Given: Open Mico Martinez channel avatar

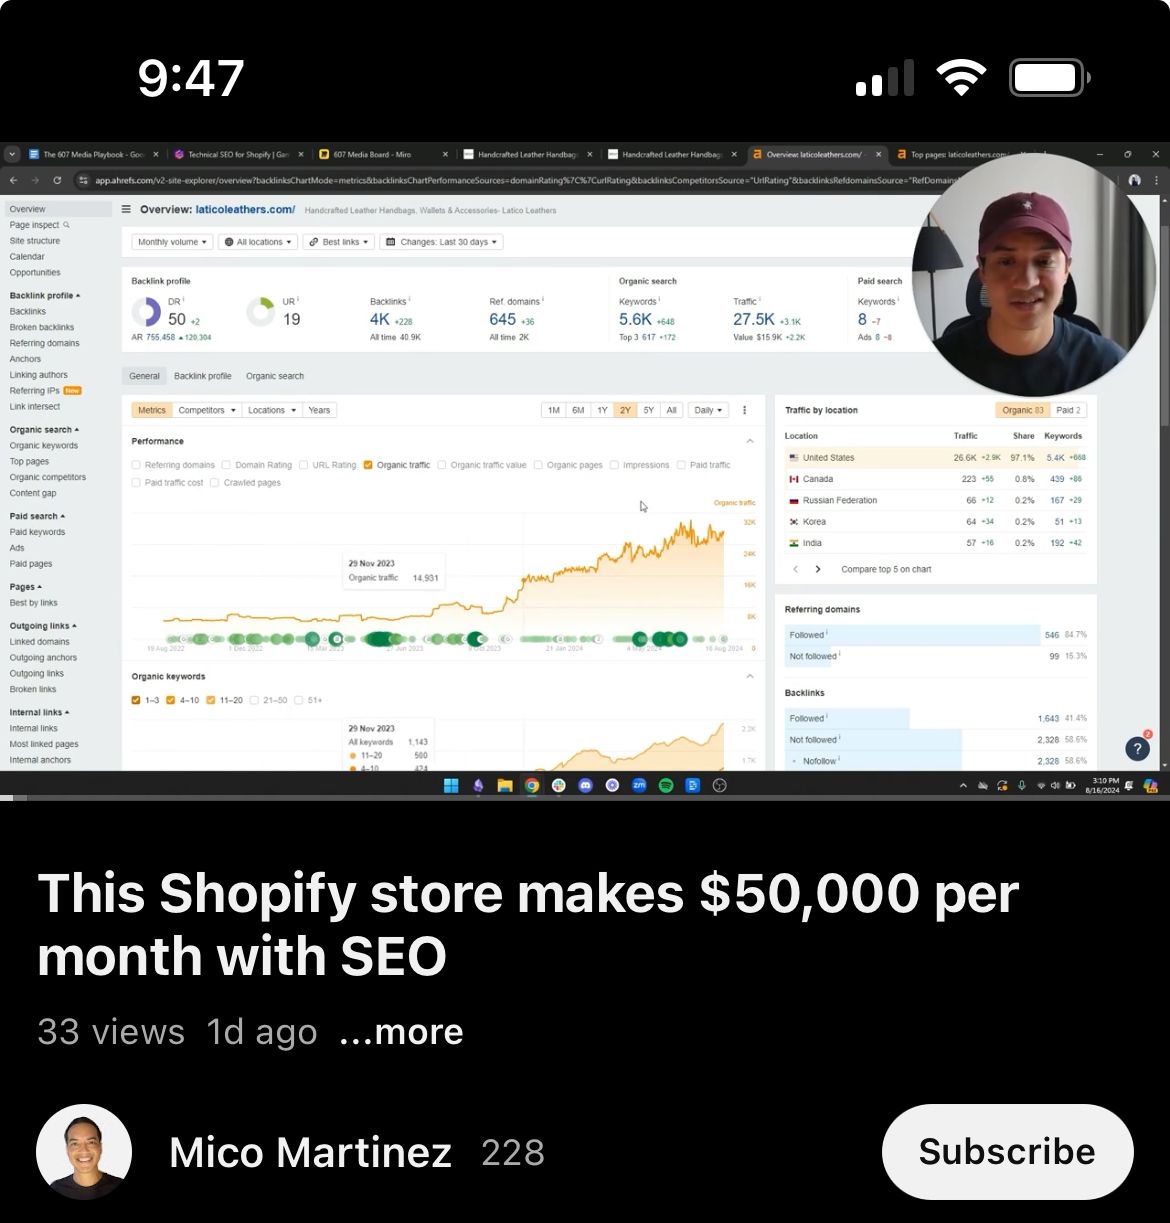Looking at the screenshot, I should click(84, 1152).
